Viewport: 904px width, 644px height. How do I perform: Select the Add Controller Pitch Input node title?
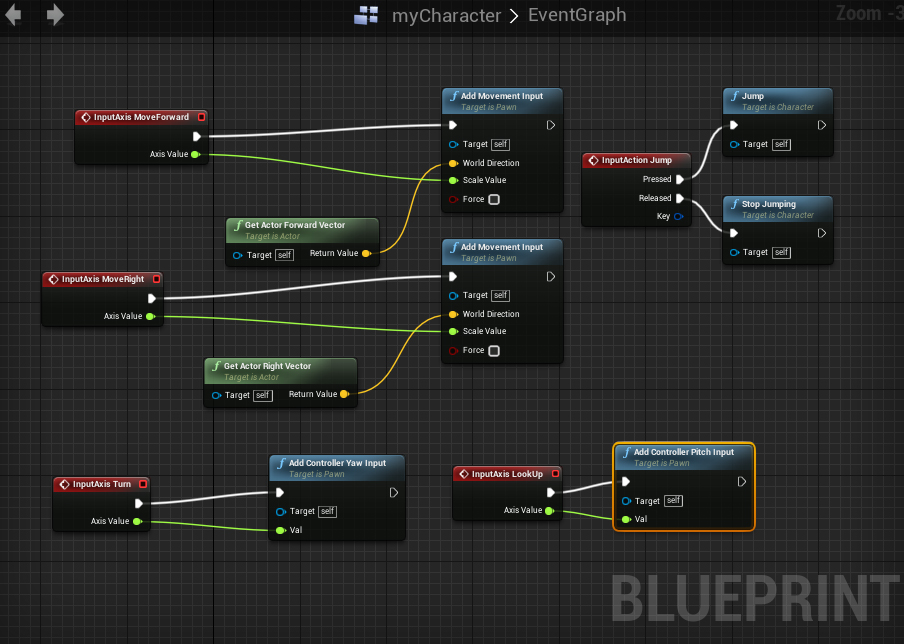click(x=683, y=452)
